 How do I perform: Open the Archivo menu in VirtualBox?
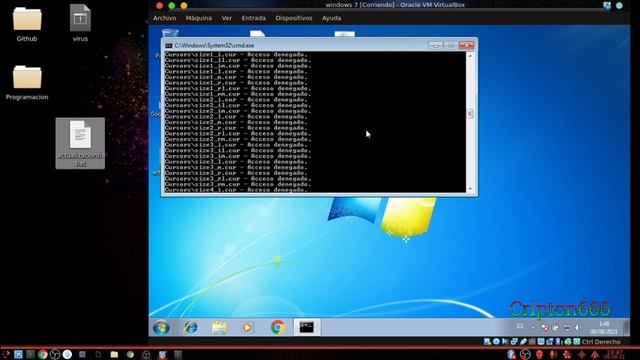click(164, 18)
